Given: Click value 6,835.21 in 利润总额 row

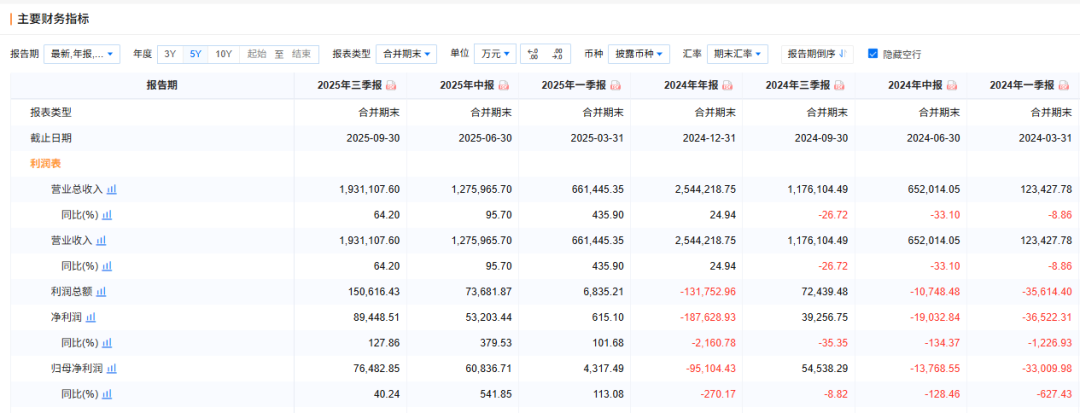Looking at the screenshot, I should click(x=604, y=292).
